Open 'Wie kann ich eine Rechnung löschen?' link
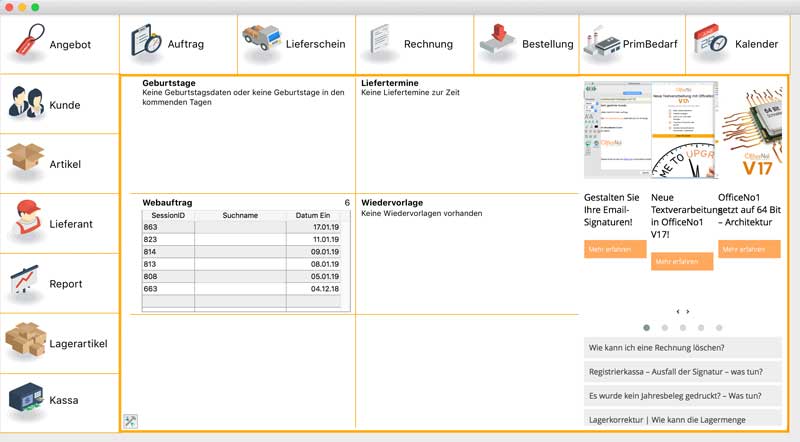 [x=683, y=348]
